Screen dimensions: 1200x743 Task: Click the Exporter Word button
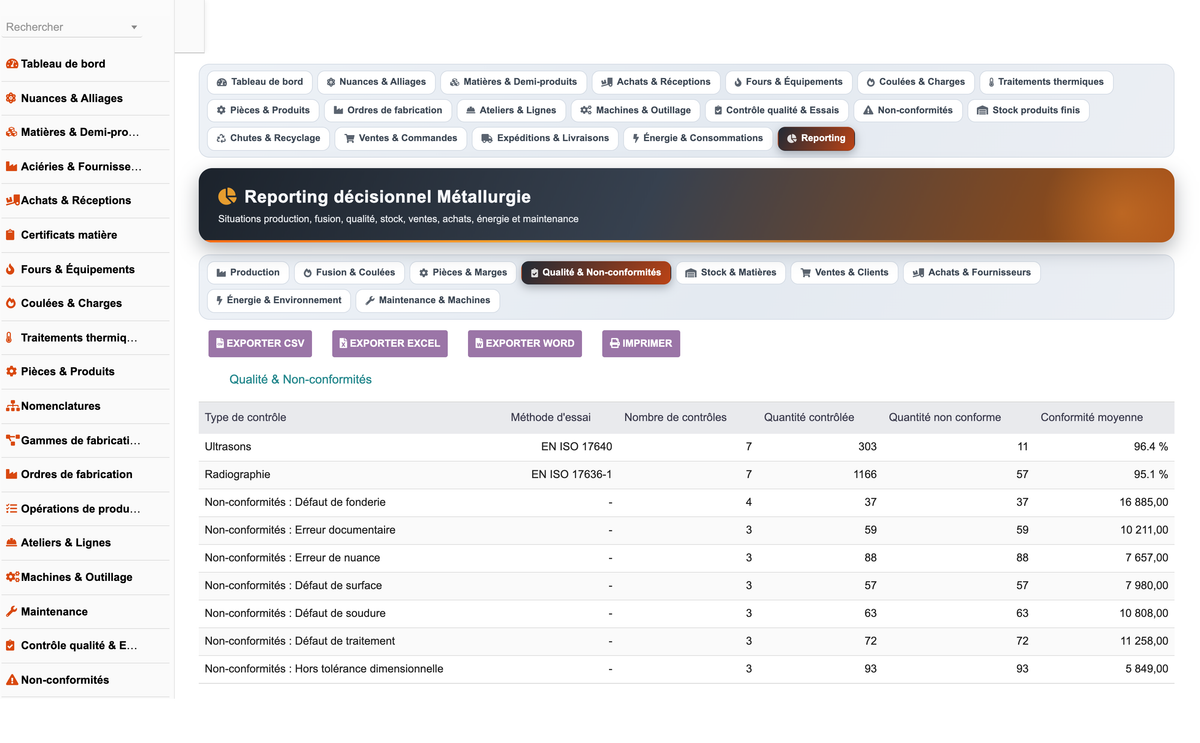[x=525, y=343]
